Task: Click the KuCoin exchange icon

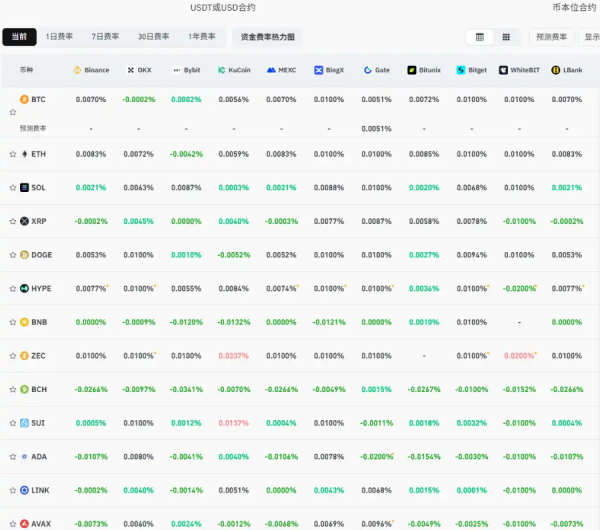Action: point(221,71)
